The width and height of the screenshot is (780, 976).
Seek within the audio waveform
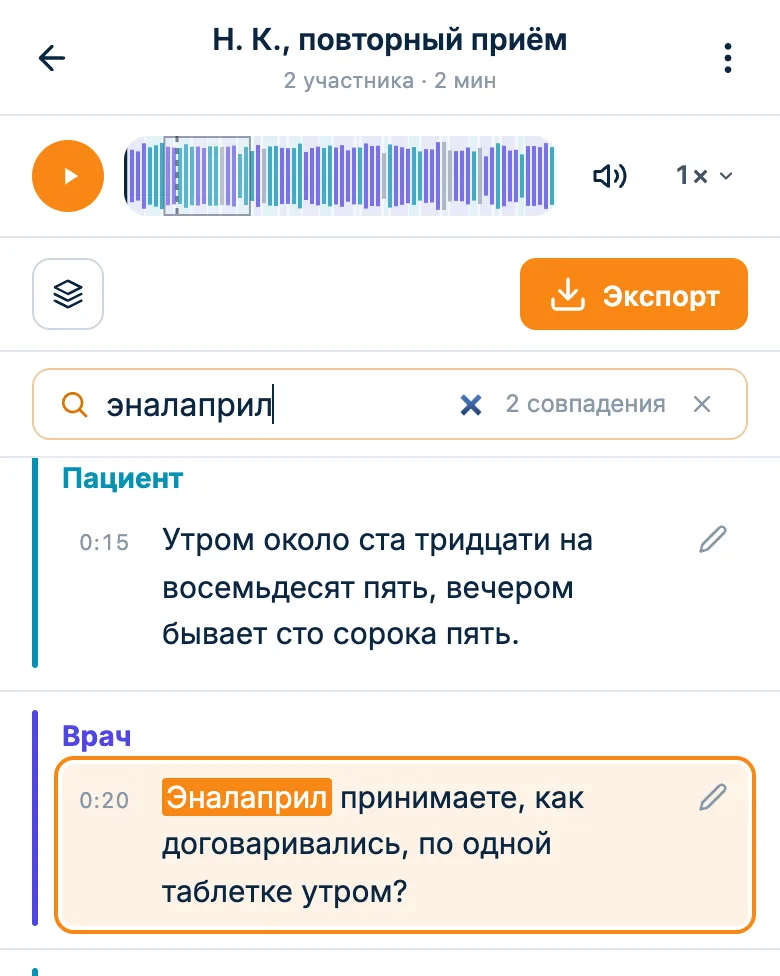340,176
